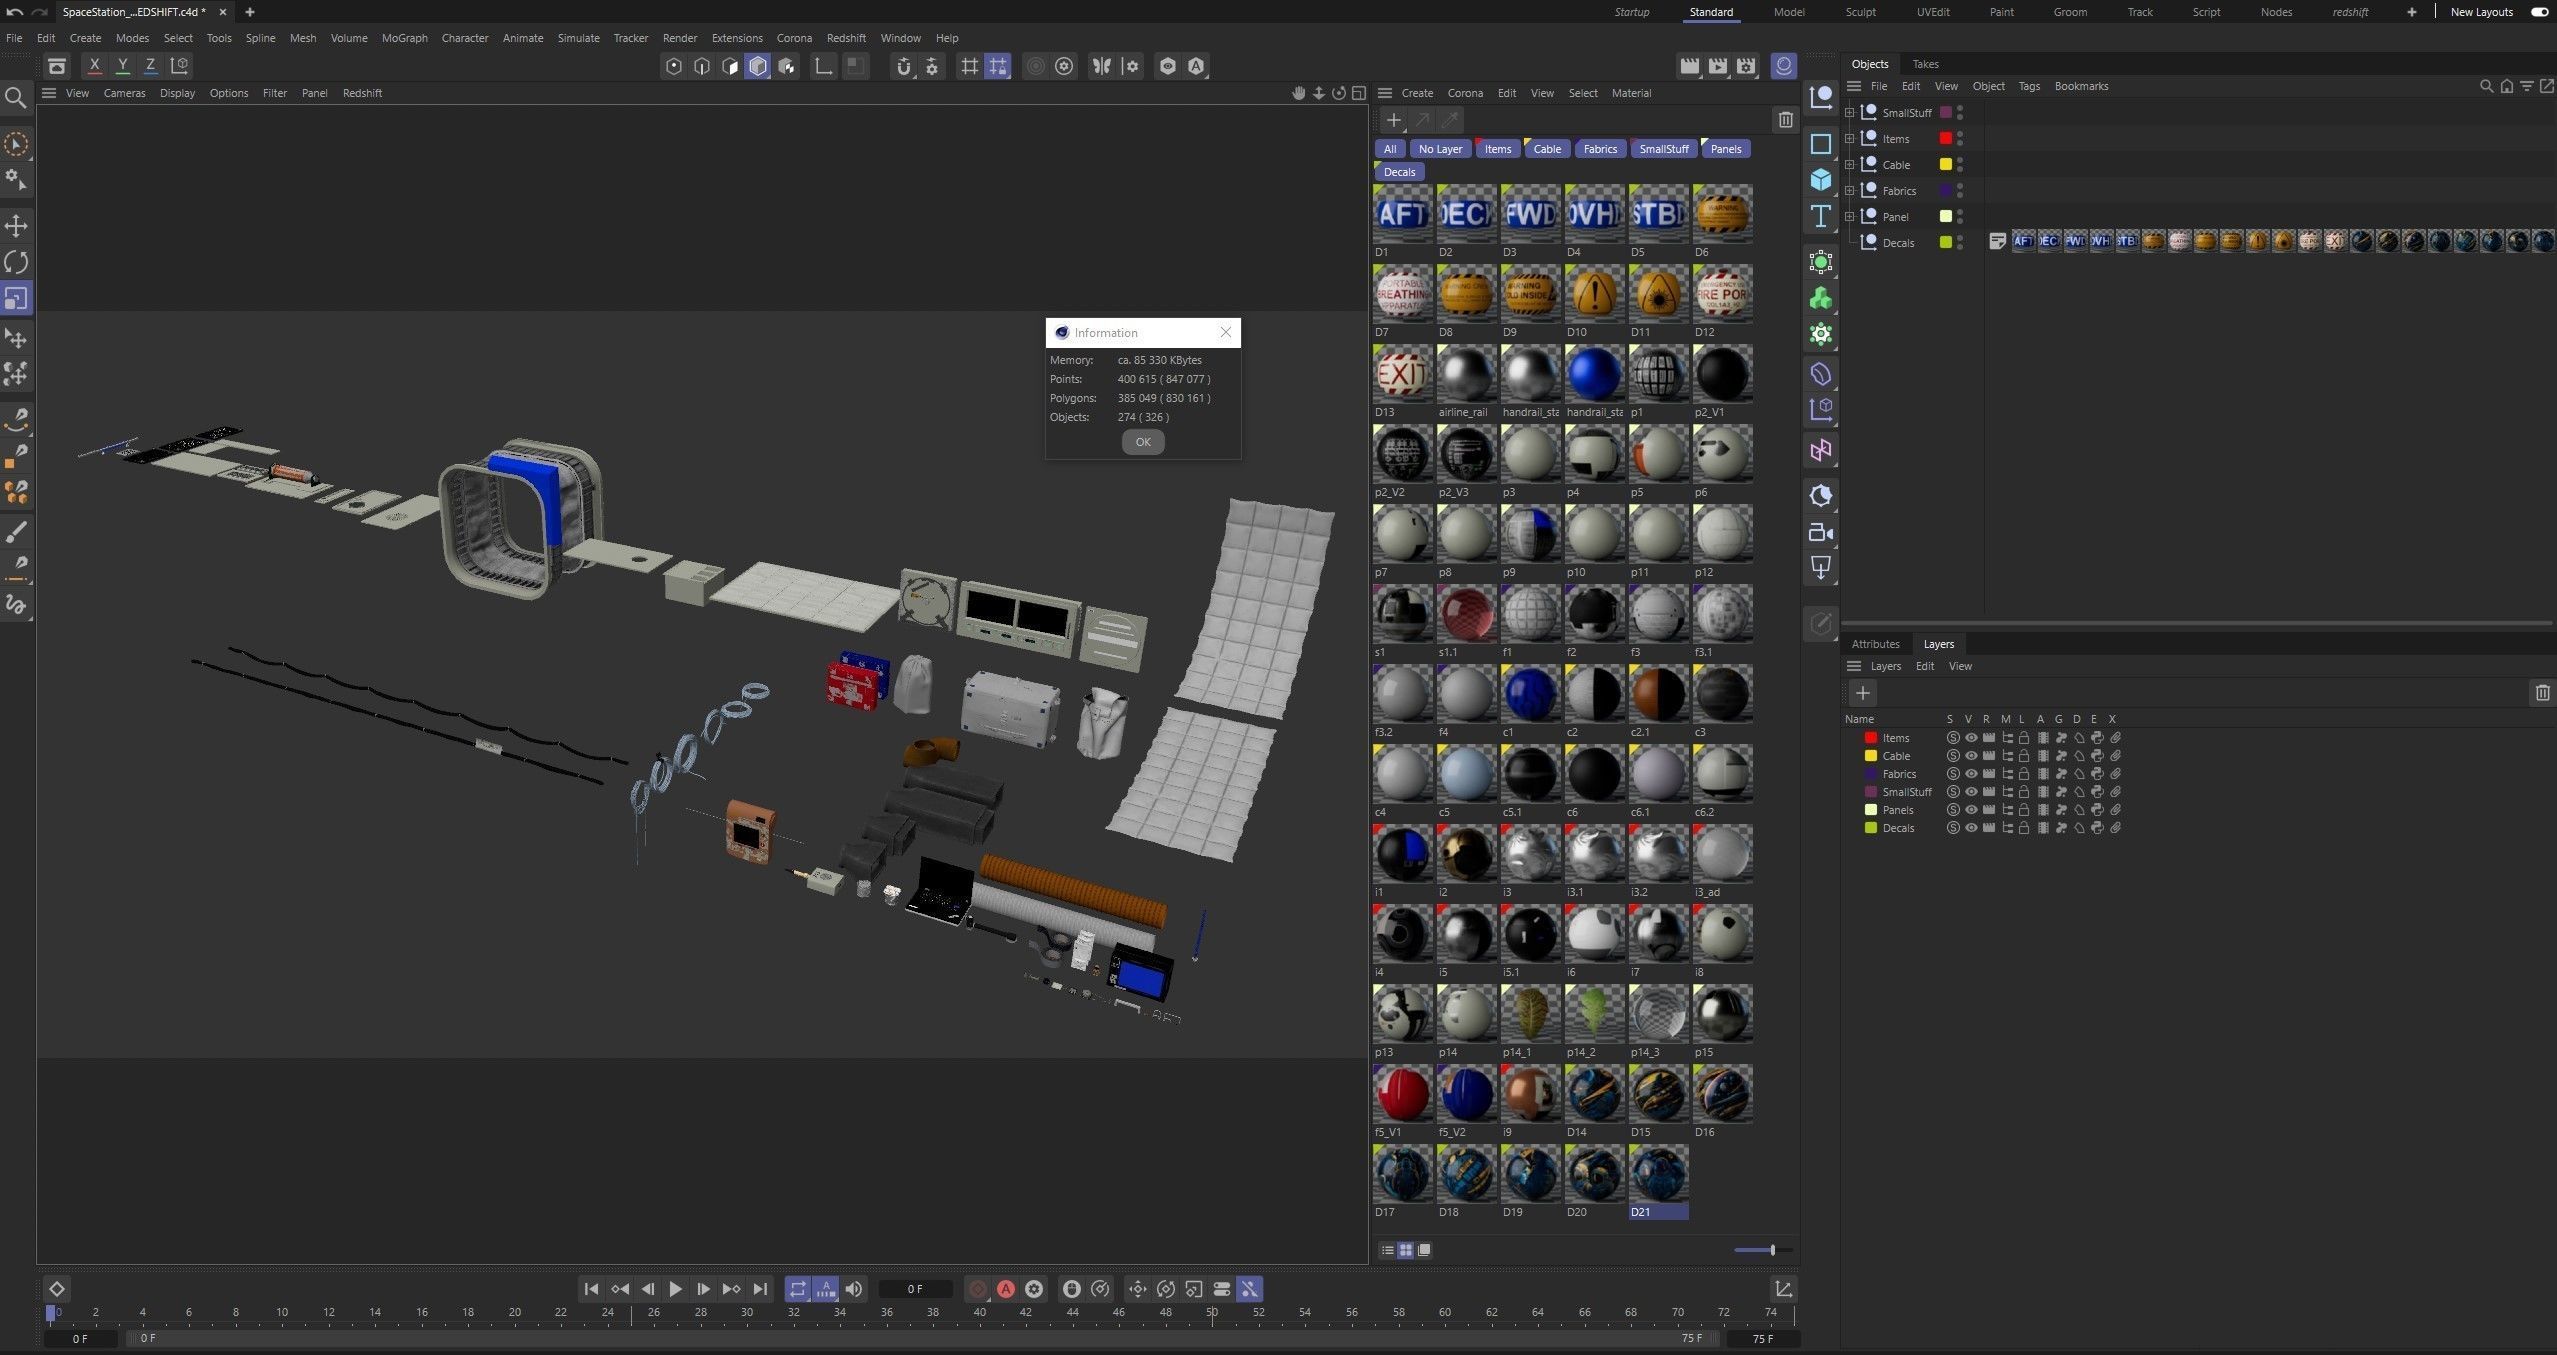2557x1355 pixels.
Task: Select the D21 material thumbnail
Action: tap(1658, 1178)
